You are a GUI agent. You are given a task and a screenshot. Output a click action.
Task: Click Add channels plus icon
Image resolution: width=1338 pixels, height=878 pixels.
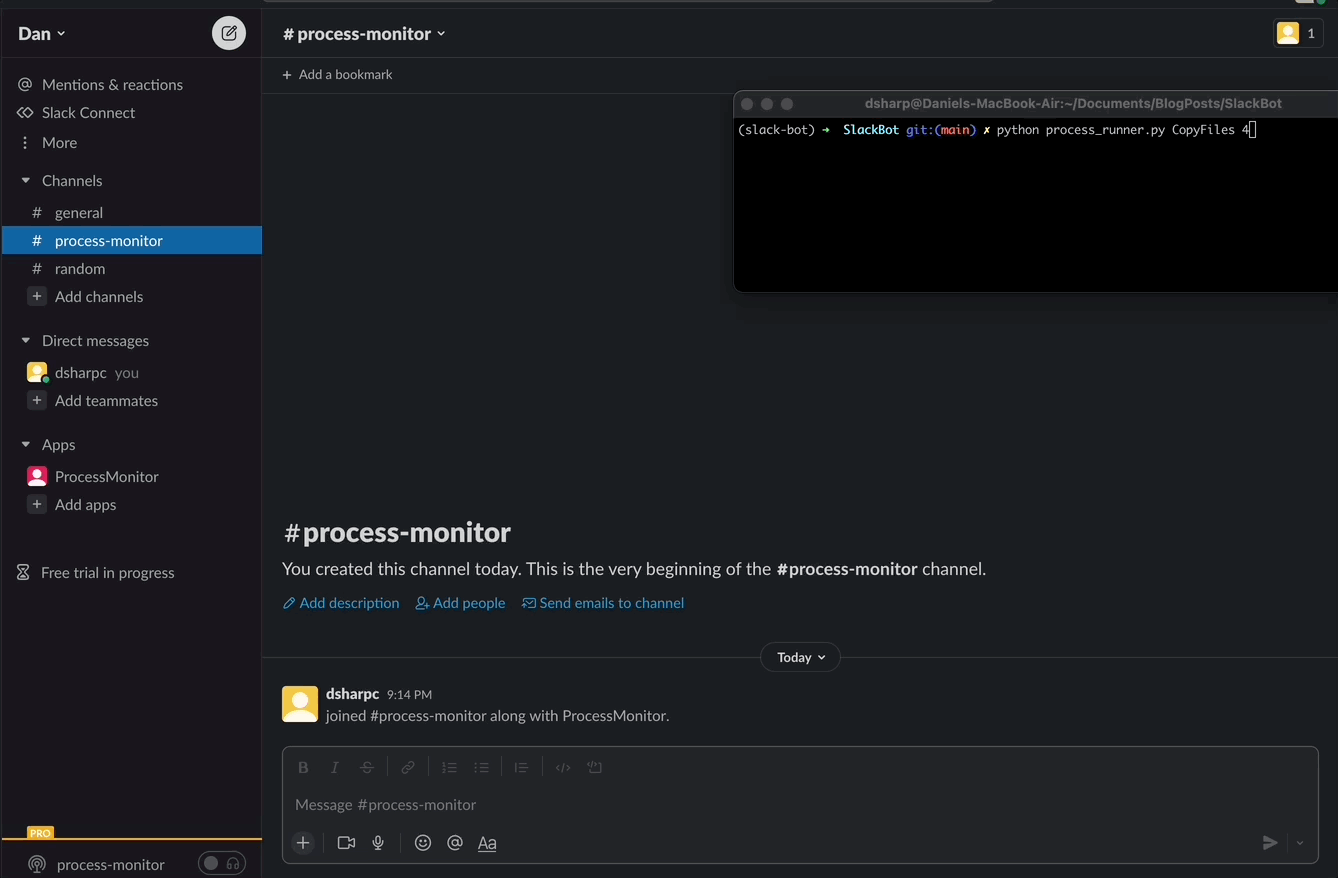click(37, 297)
